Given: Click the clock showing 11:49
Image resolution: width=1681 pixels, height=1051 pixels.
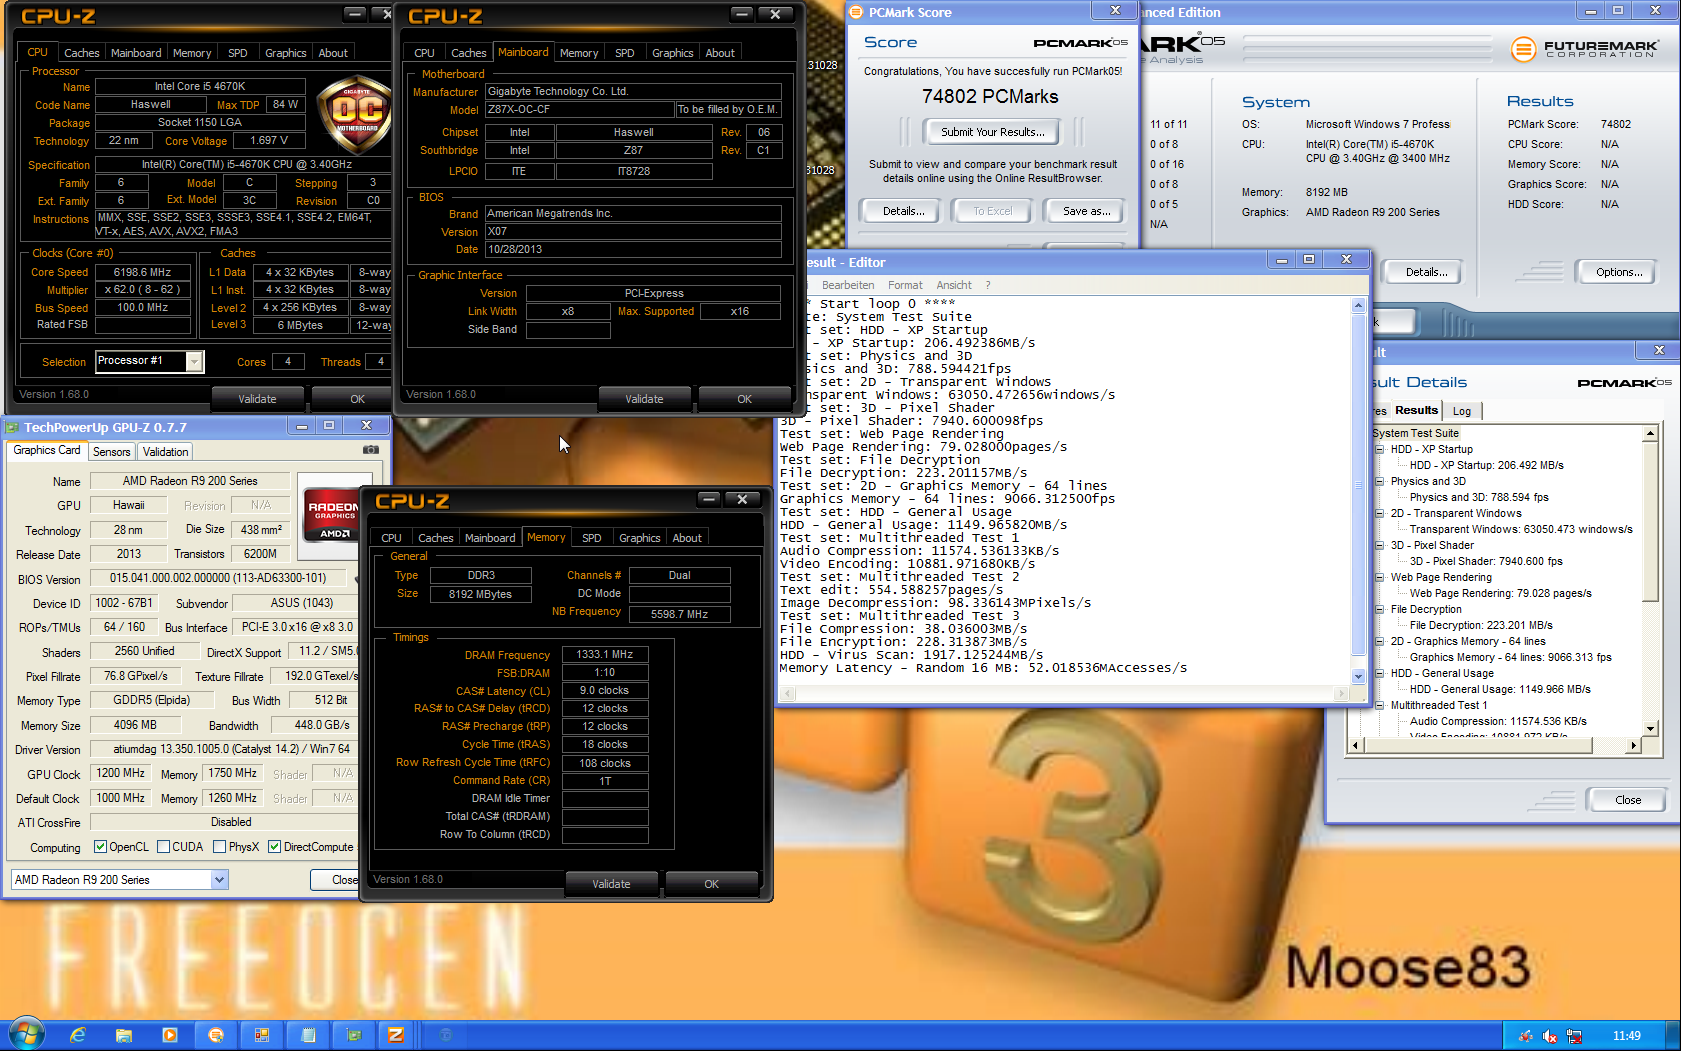Looking at the screenshot, I should point(1627,1036).
